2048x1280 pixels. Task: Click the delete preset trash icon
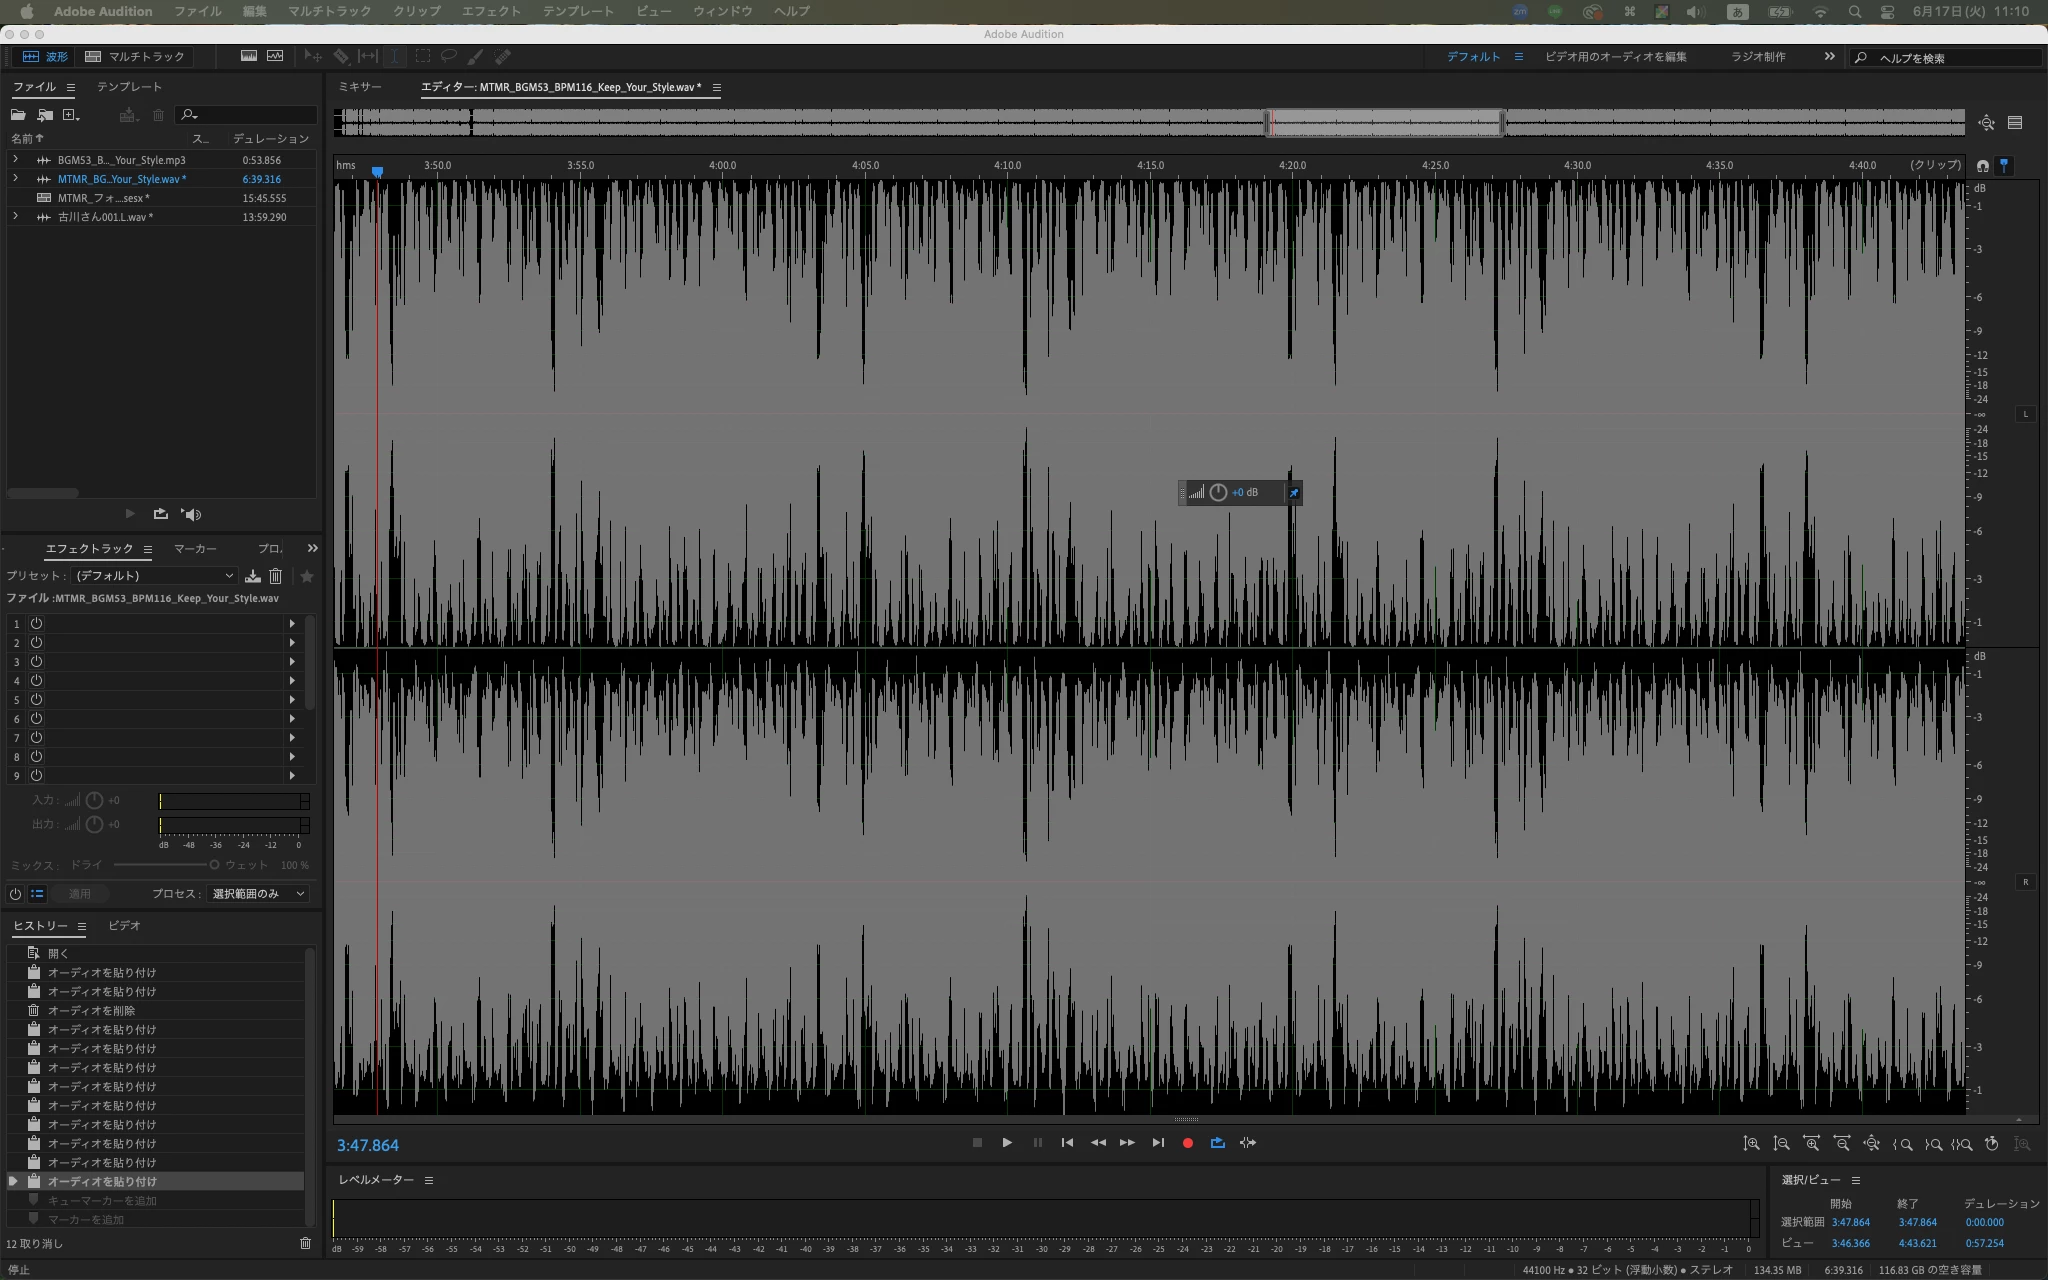[276, 576]
